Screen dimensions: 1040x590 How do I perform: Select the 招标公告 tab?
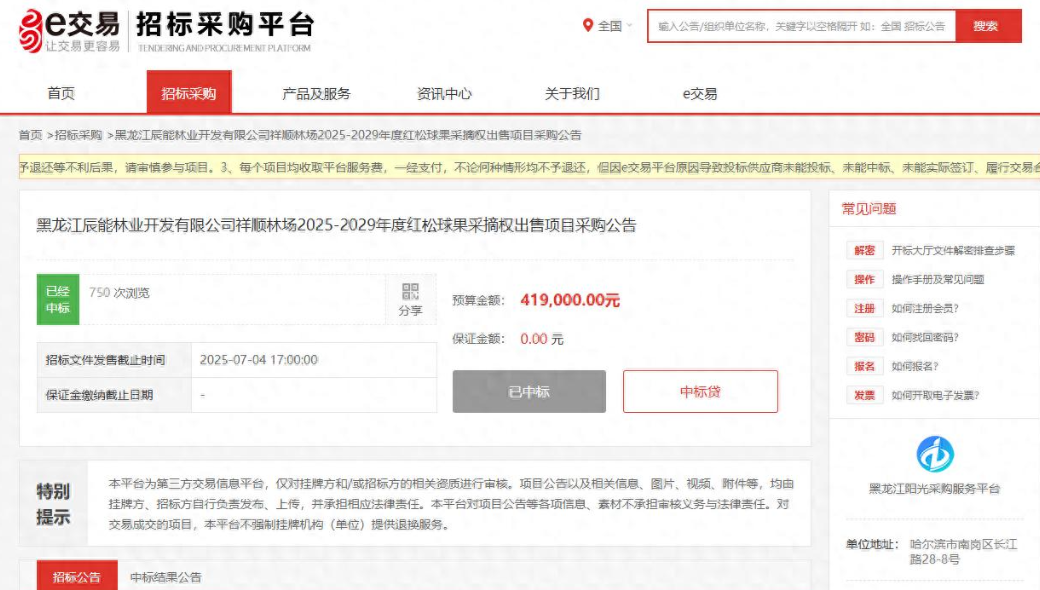pos(77,575)
